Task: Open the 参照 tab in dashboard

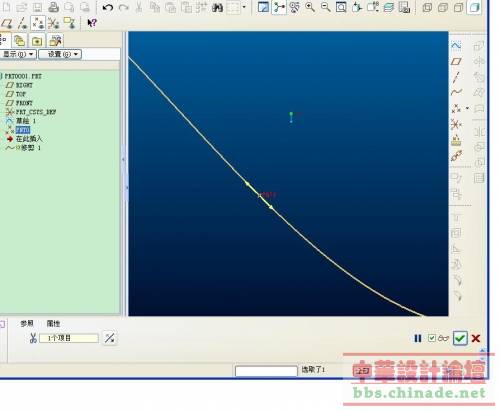Action: click(27, 323)
